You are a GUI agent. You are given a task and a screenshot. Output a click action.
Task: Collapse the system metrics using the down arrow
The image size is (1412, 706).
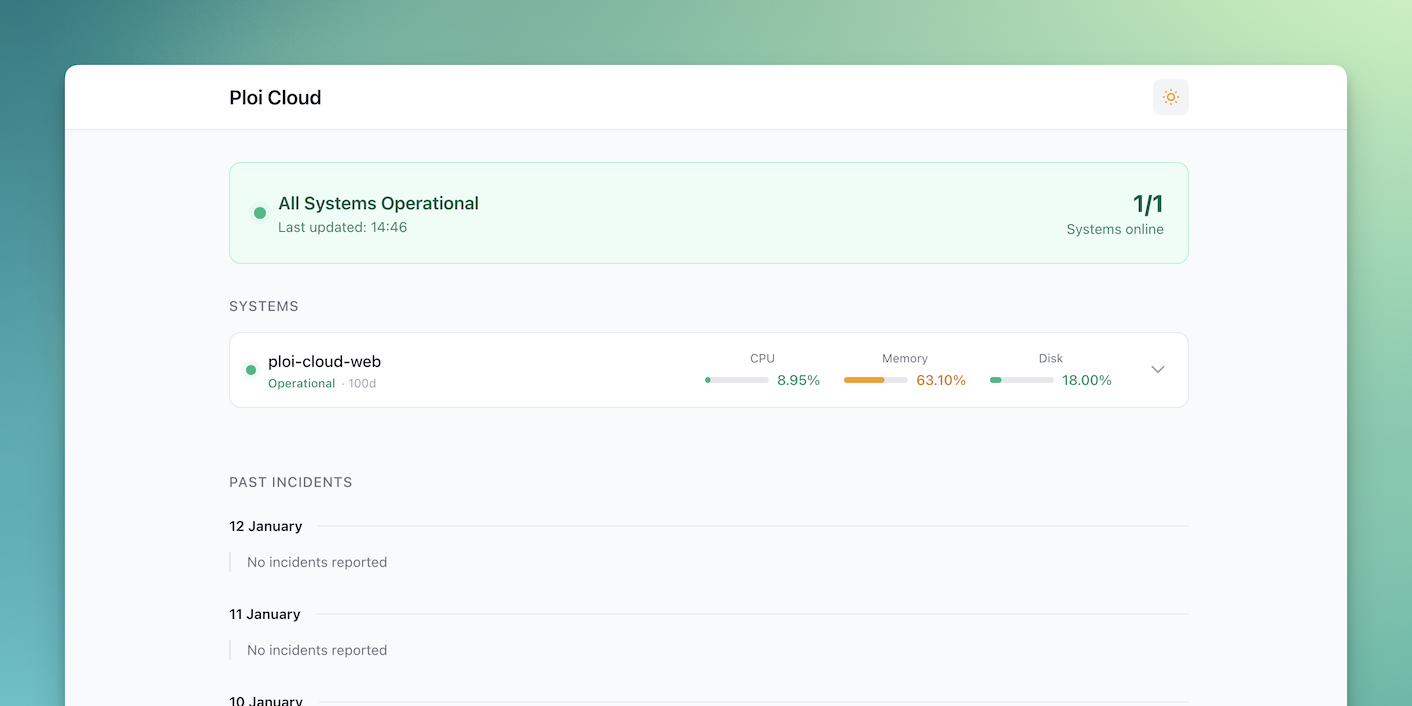click(x=1157, y=369)
